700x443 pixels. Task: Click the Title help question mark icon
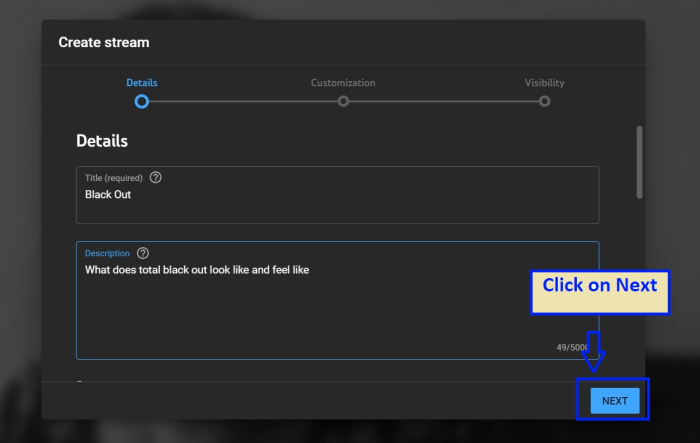pyautogui.click(x=155, y=178)
